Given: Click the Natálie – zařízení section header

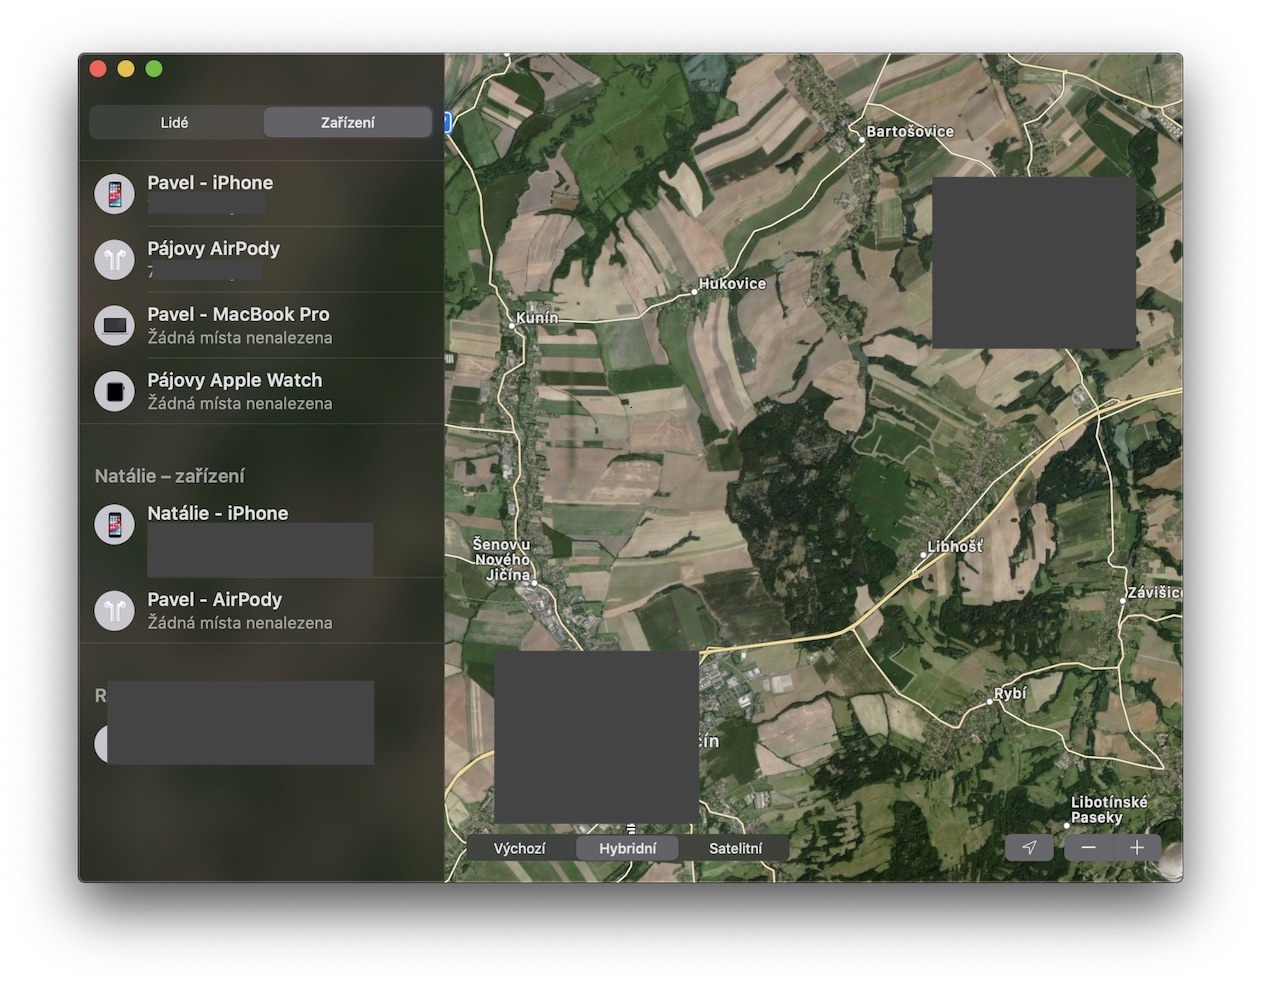Looking at the screenshot, I should click(x=169, y=476).
